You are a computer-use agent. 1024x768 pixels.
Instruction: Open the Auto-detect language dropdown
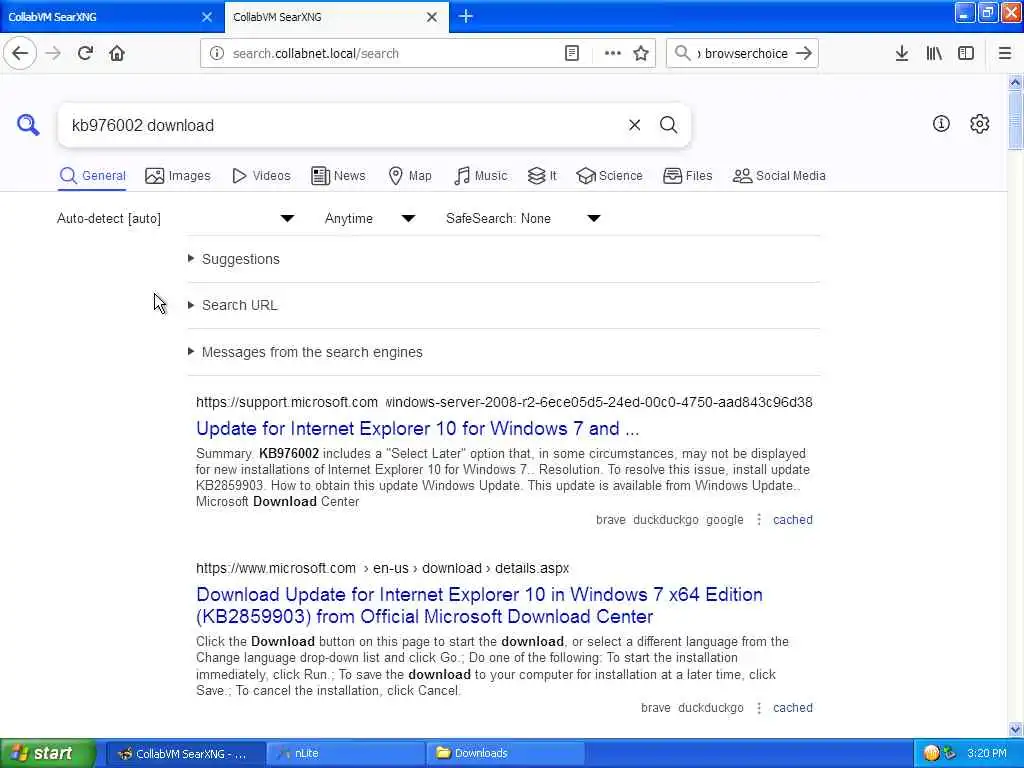(176, 219)
